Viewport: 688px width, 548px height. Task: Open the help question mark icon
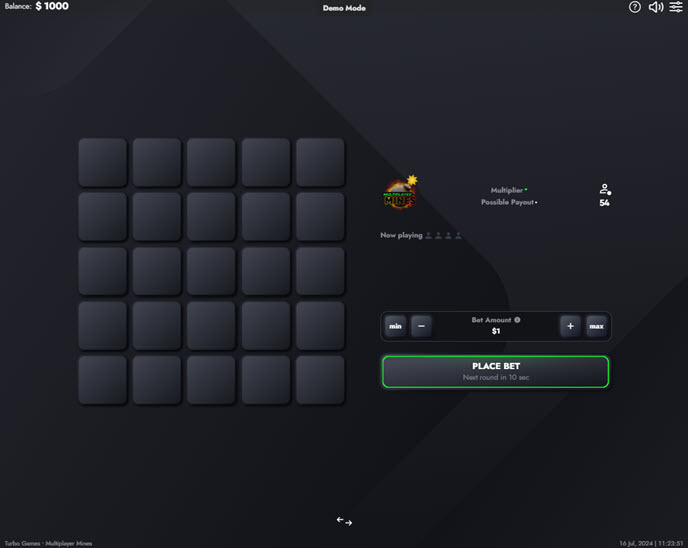click(x=635, y=7)
